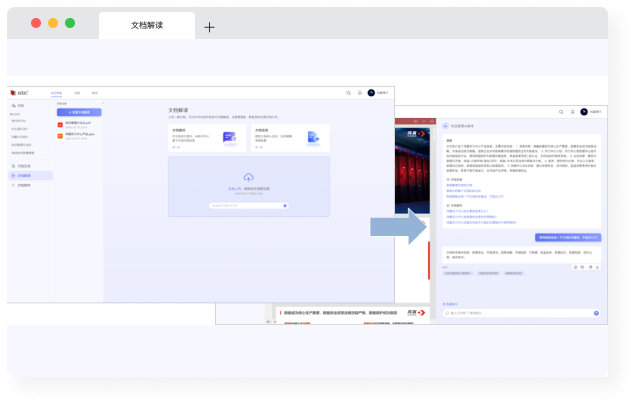Screen dimensions: 635x404
Task: Click the blue user question bubble in chat
Action: click(568, 238)
